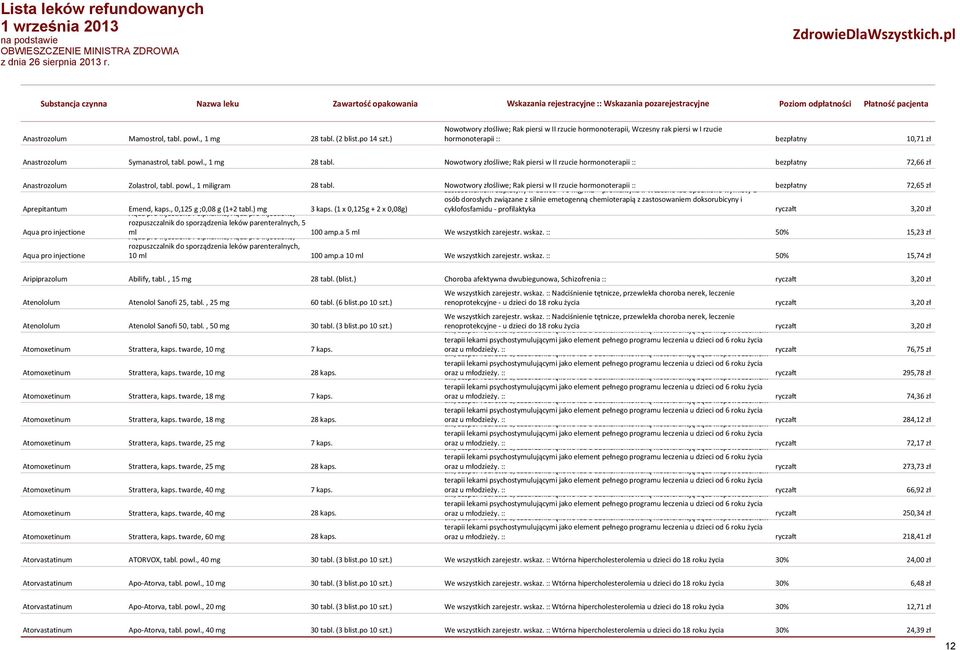Click the 'Wskazania rejestracyjne :: Wskazania pozarejestracyjne' header

coord(607,103)
